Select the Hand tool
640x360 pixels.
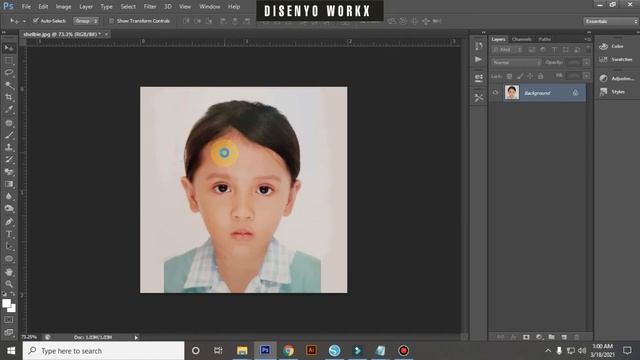[9, 272]
